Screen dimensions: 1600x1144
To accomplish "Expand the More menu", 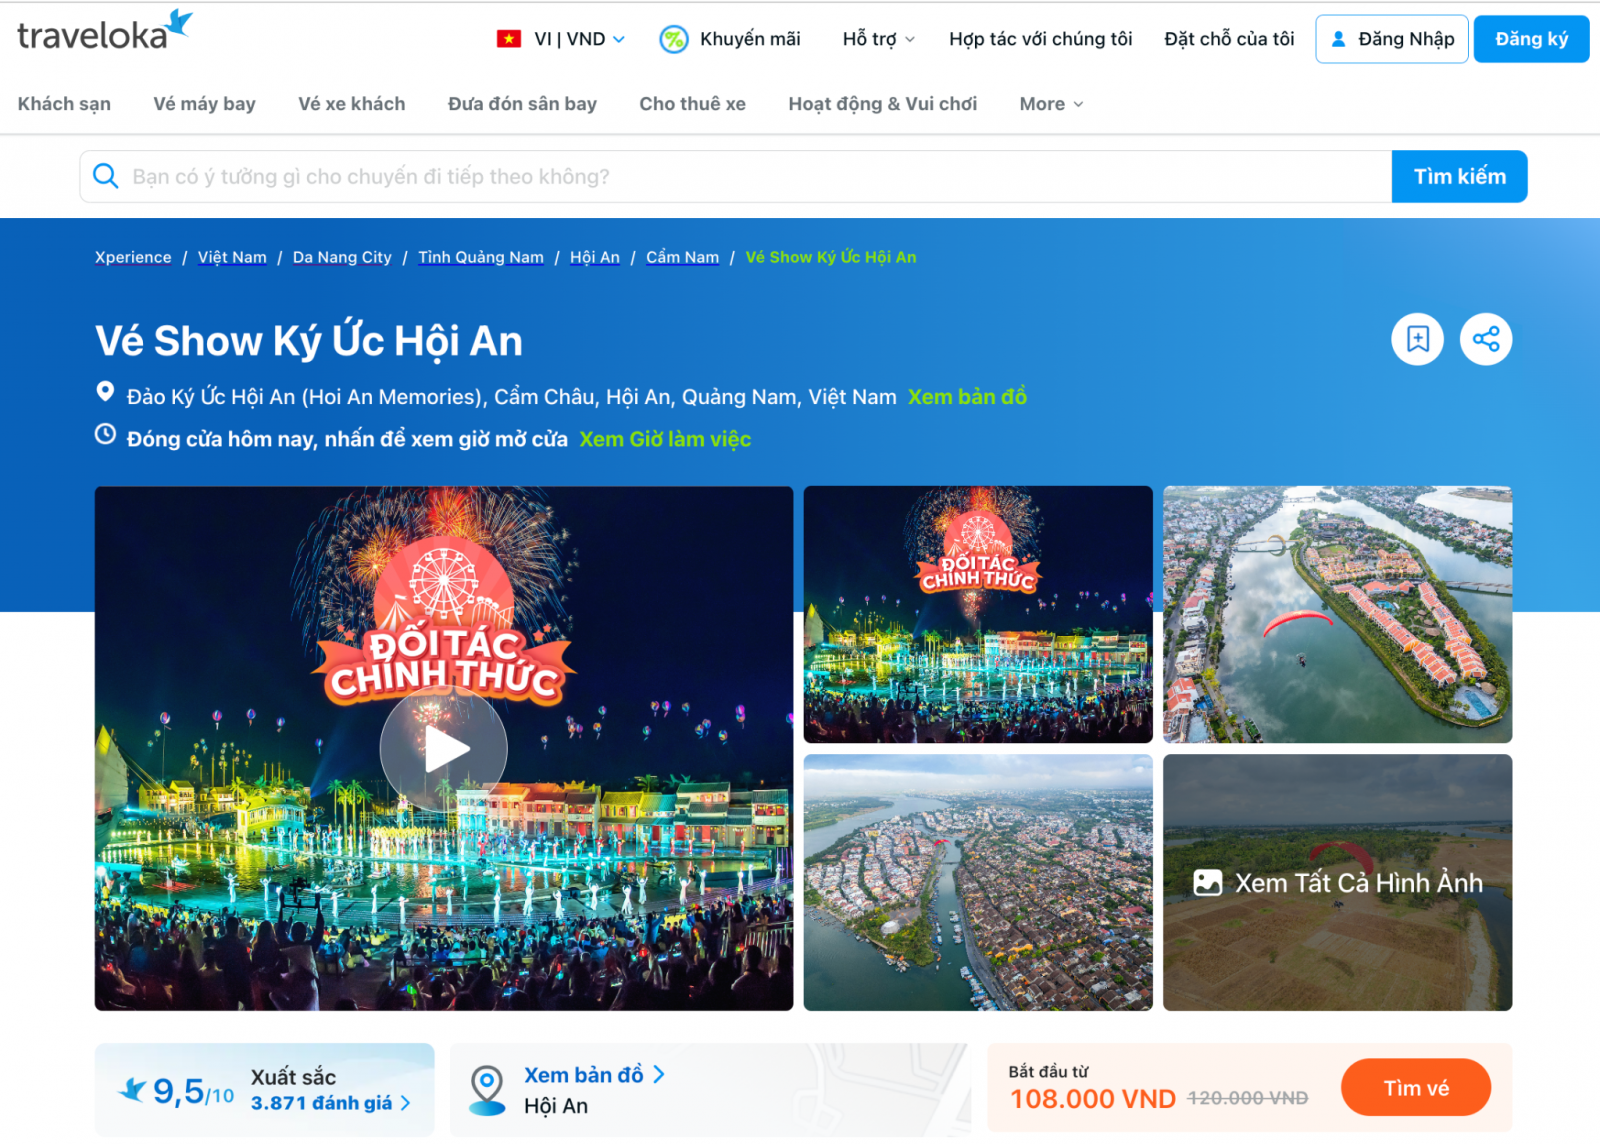I will (1051, 104).
